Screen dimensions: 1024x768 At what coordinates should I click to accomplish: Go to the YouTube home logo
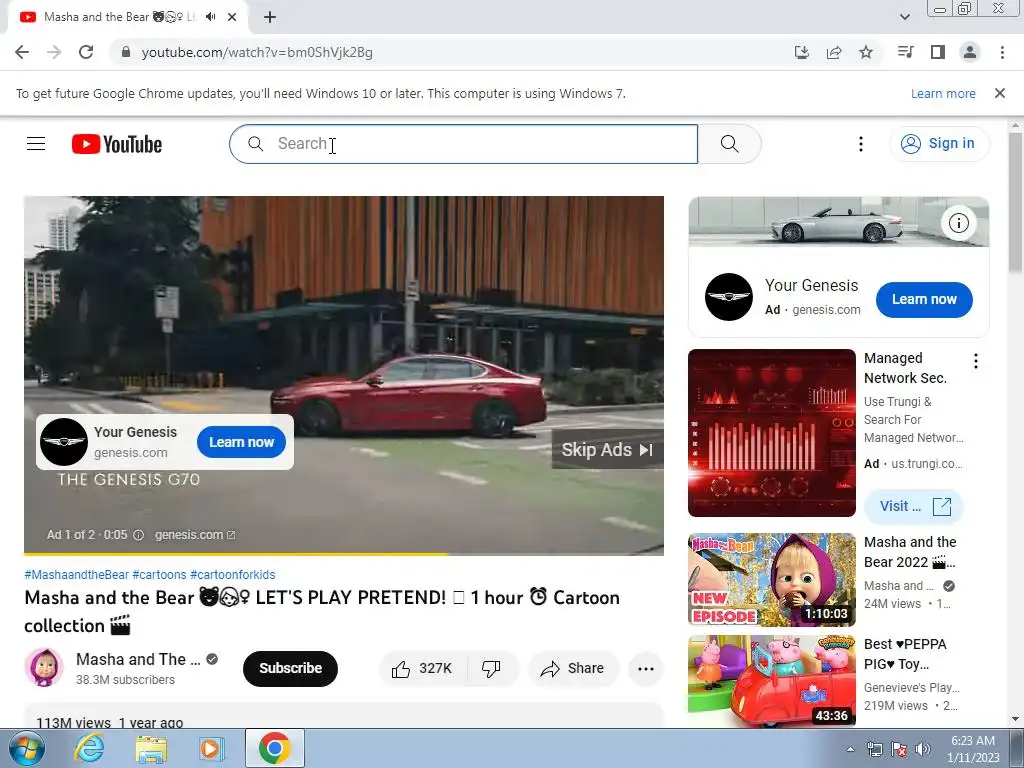coord(117,144)
